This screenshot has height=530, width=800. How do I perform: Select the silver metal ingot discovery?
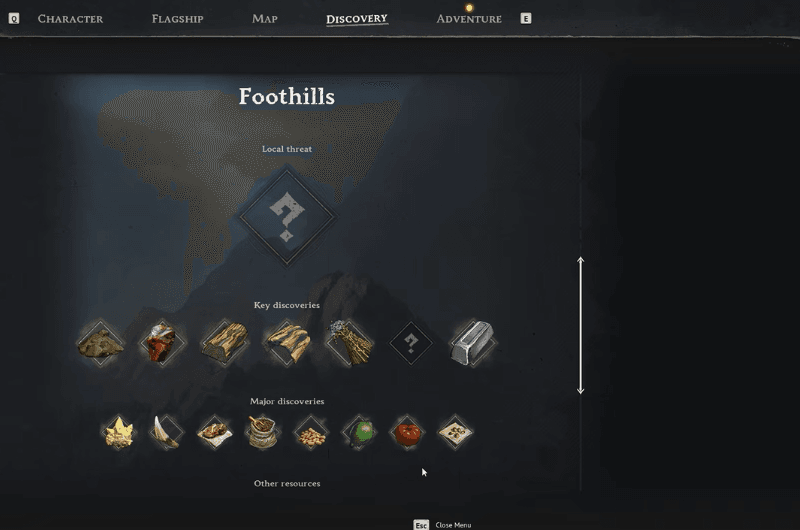(x=472, y=343)
